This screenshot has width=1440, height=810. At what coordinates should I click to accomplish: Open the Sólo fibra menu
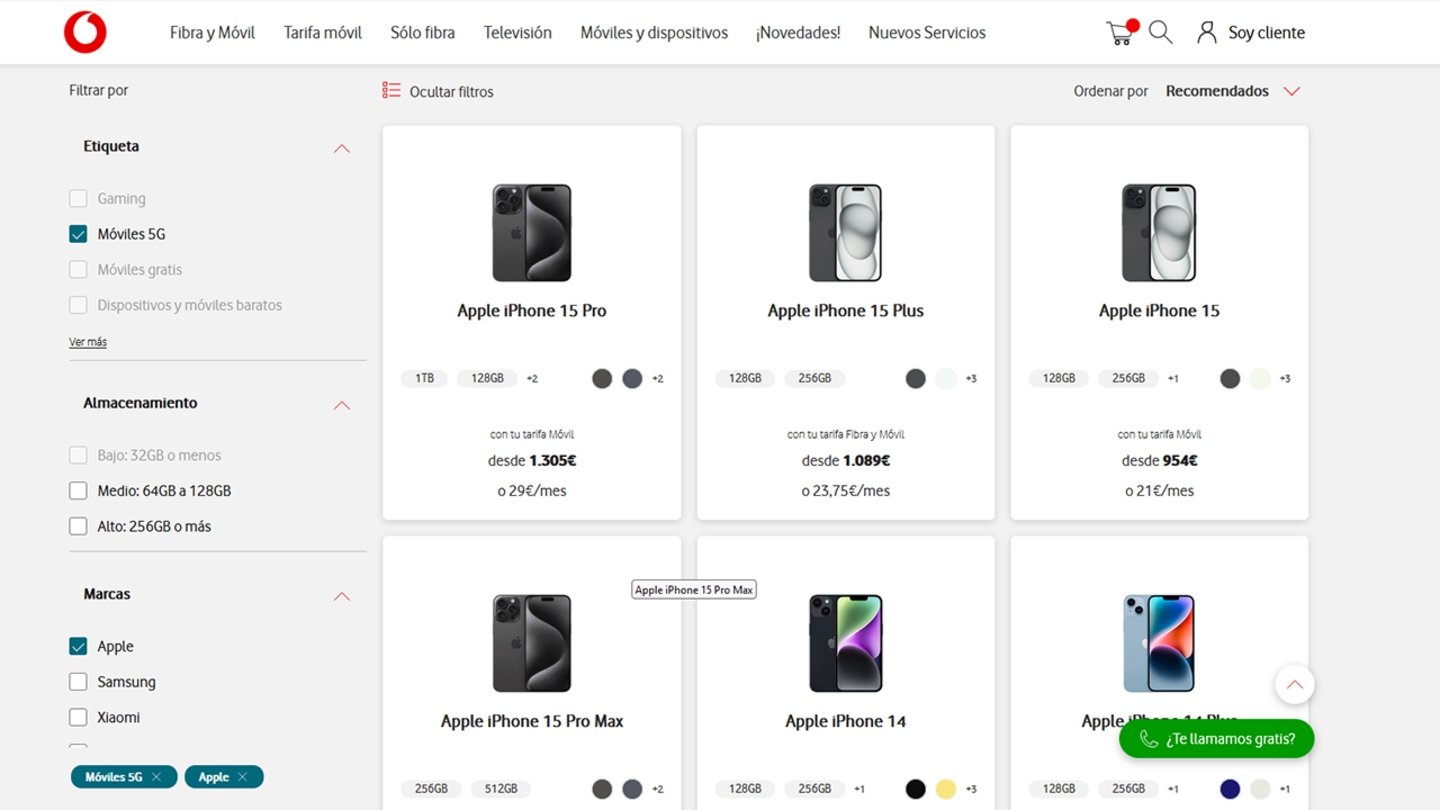422,32
